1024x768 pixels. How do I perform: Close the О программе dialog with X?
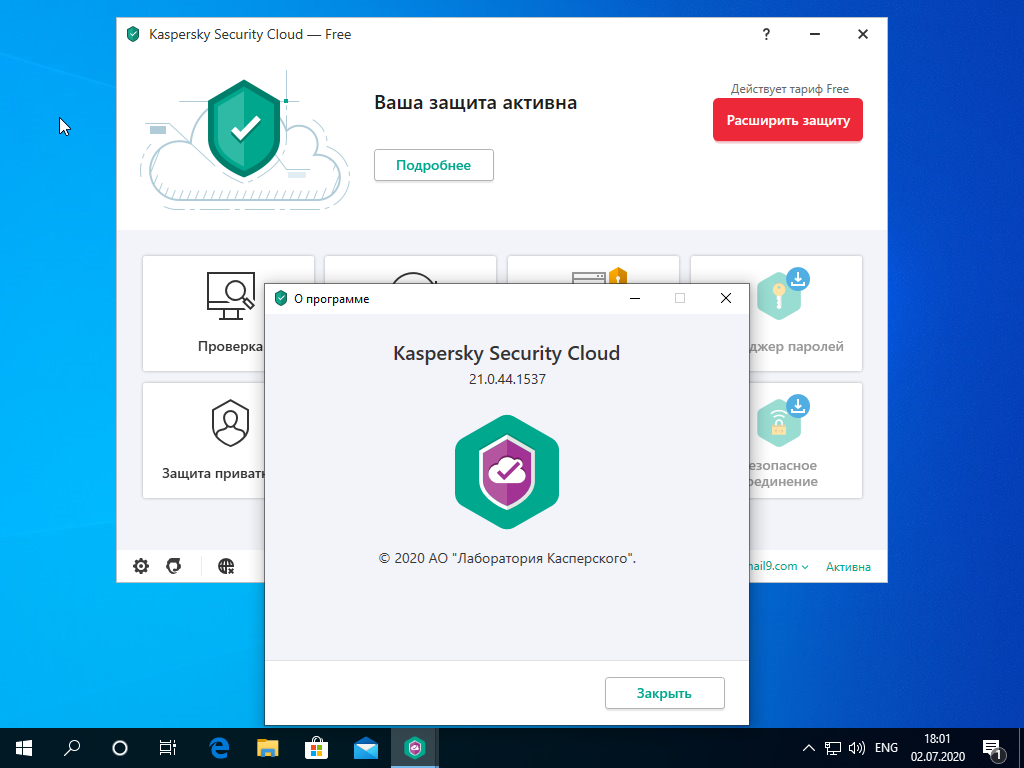[x=726, y=298]
